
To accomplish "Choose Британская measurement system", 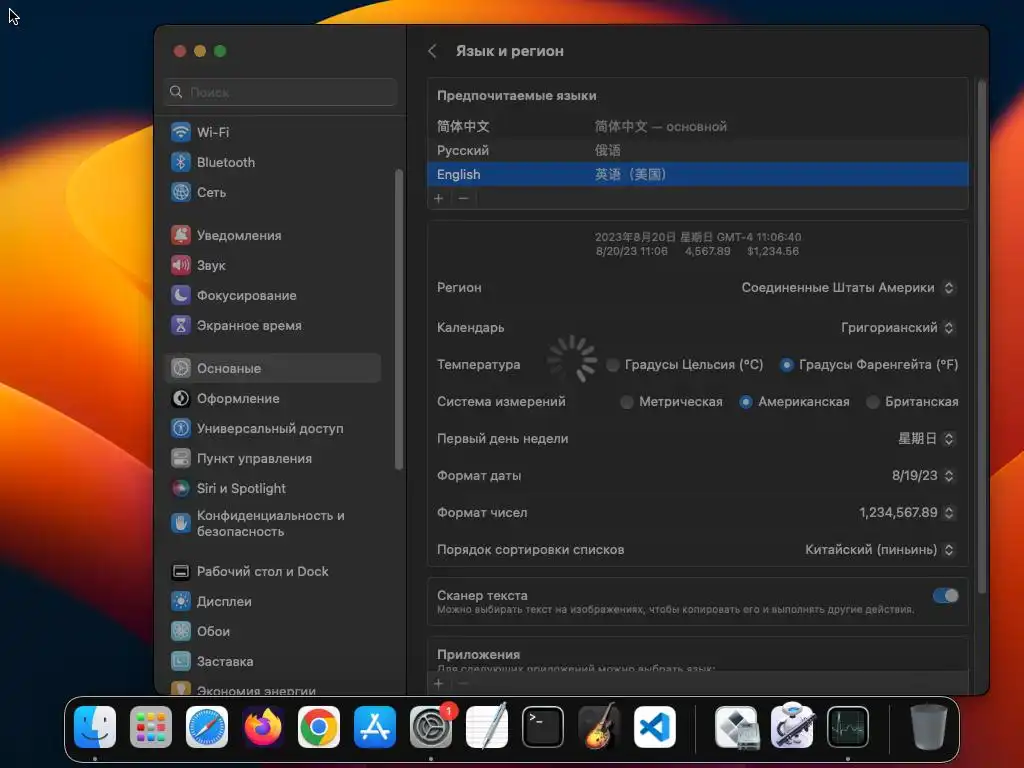I will pos(873,402).
